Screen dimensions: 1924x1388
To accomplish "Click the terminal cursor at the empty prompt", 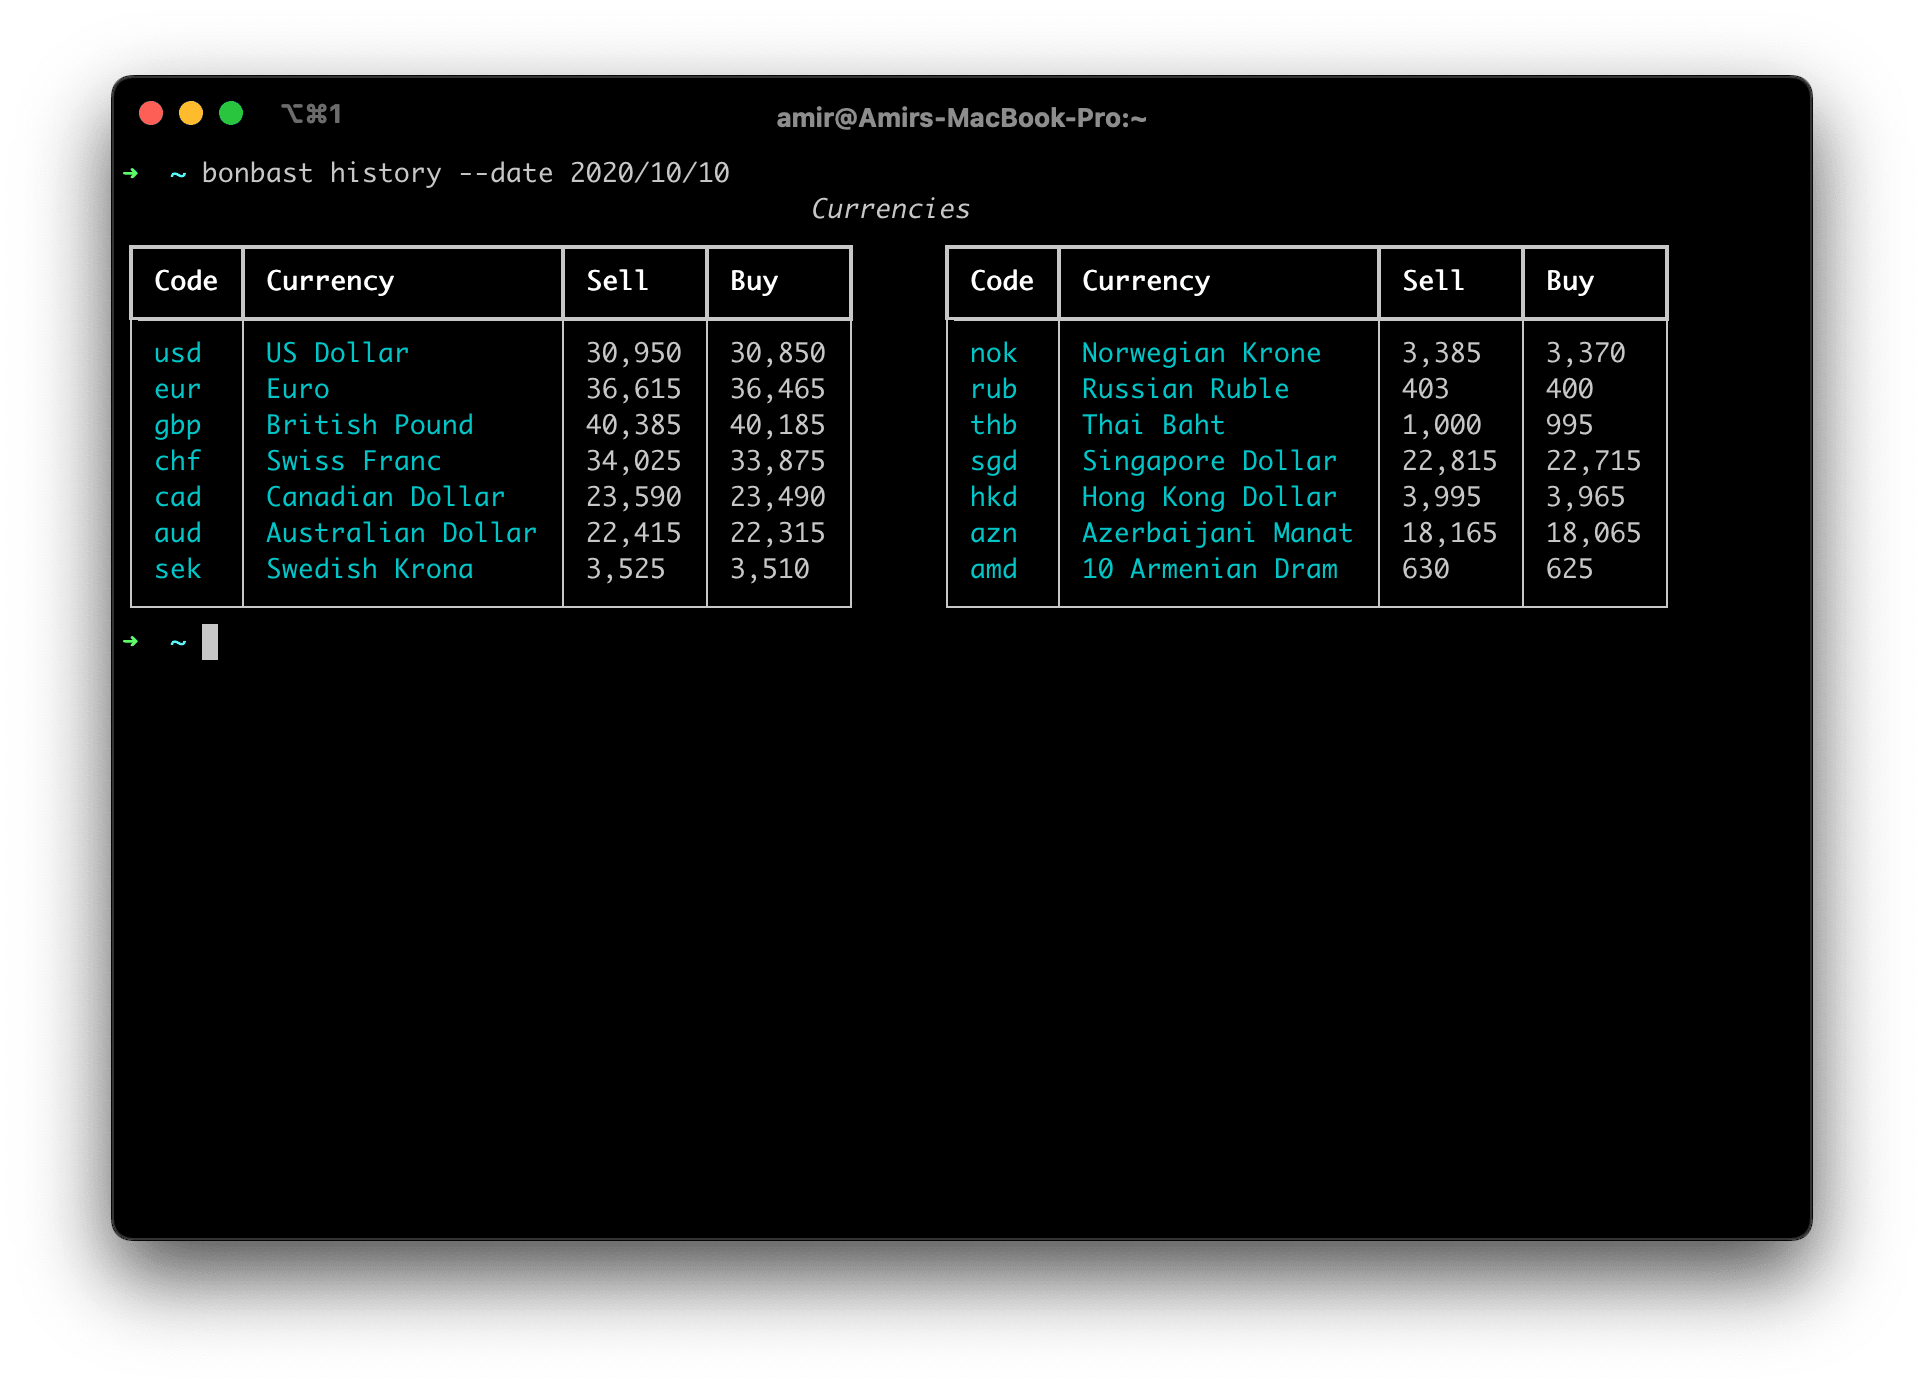I will pyautogui.click(x=210, y=642).
